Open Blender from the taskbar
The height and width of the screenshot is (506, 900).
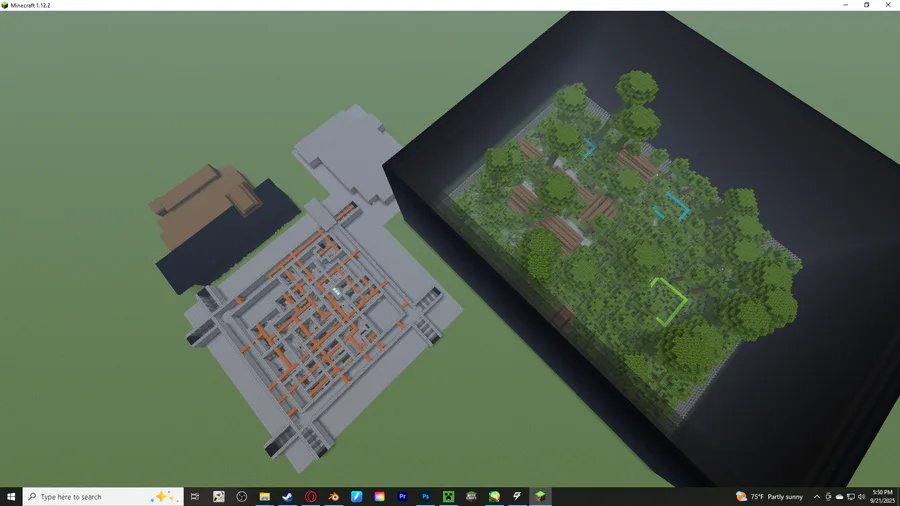click(333, 497)
